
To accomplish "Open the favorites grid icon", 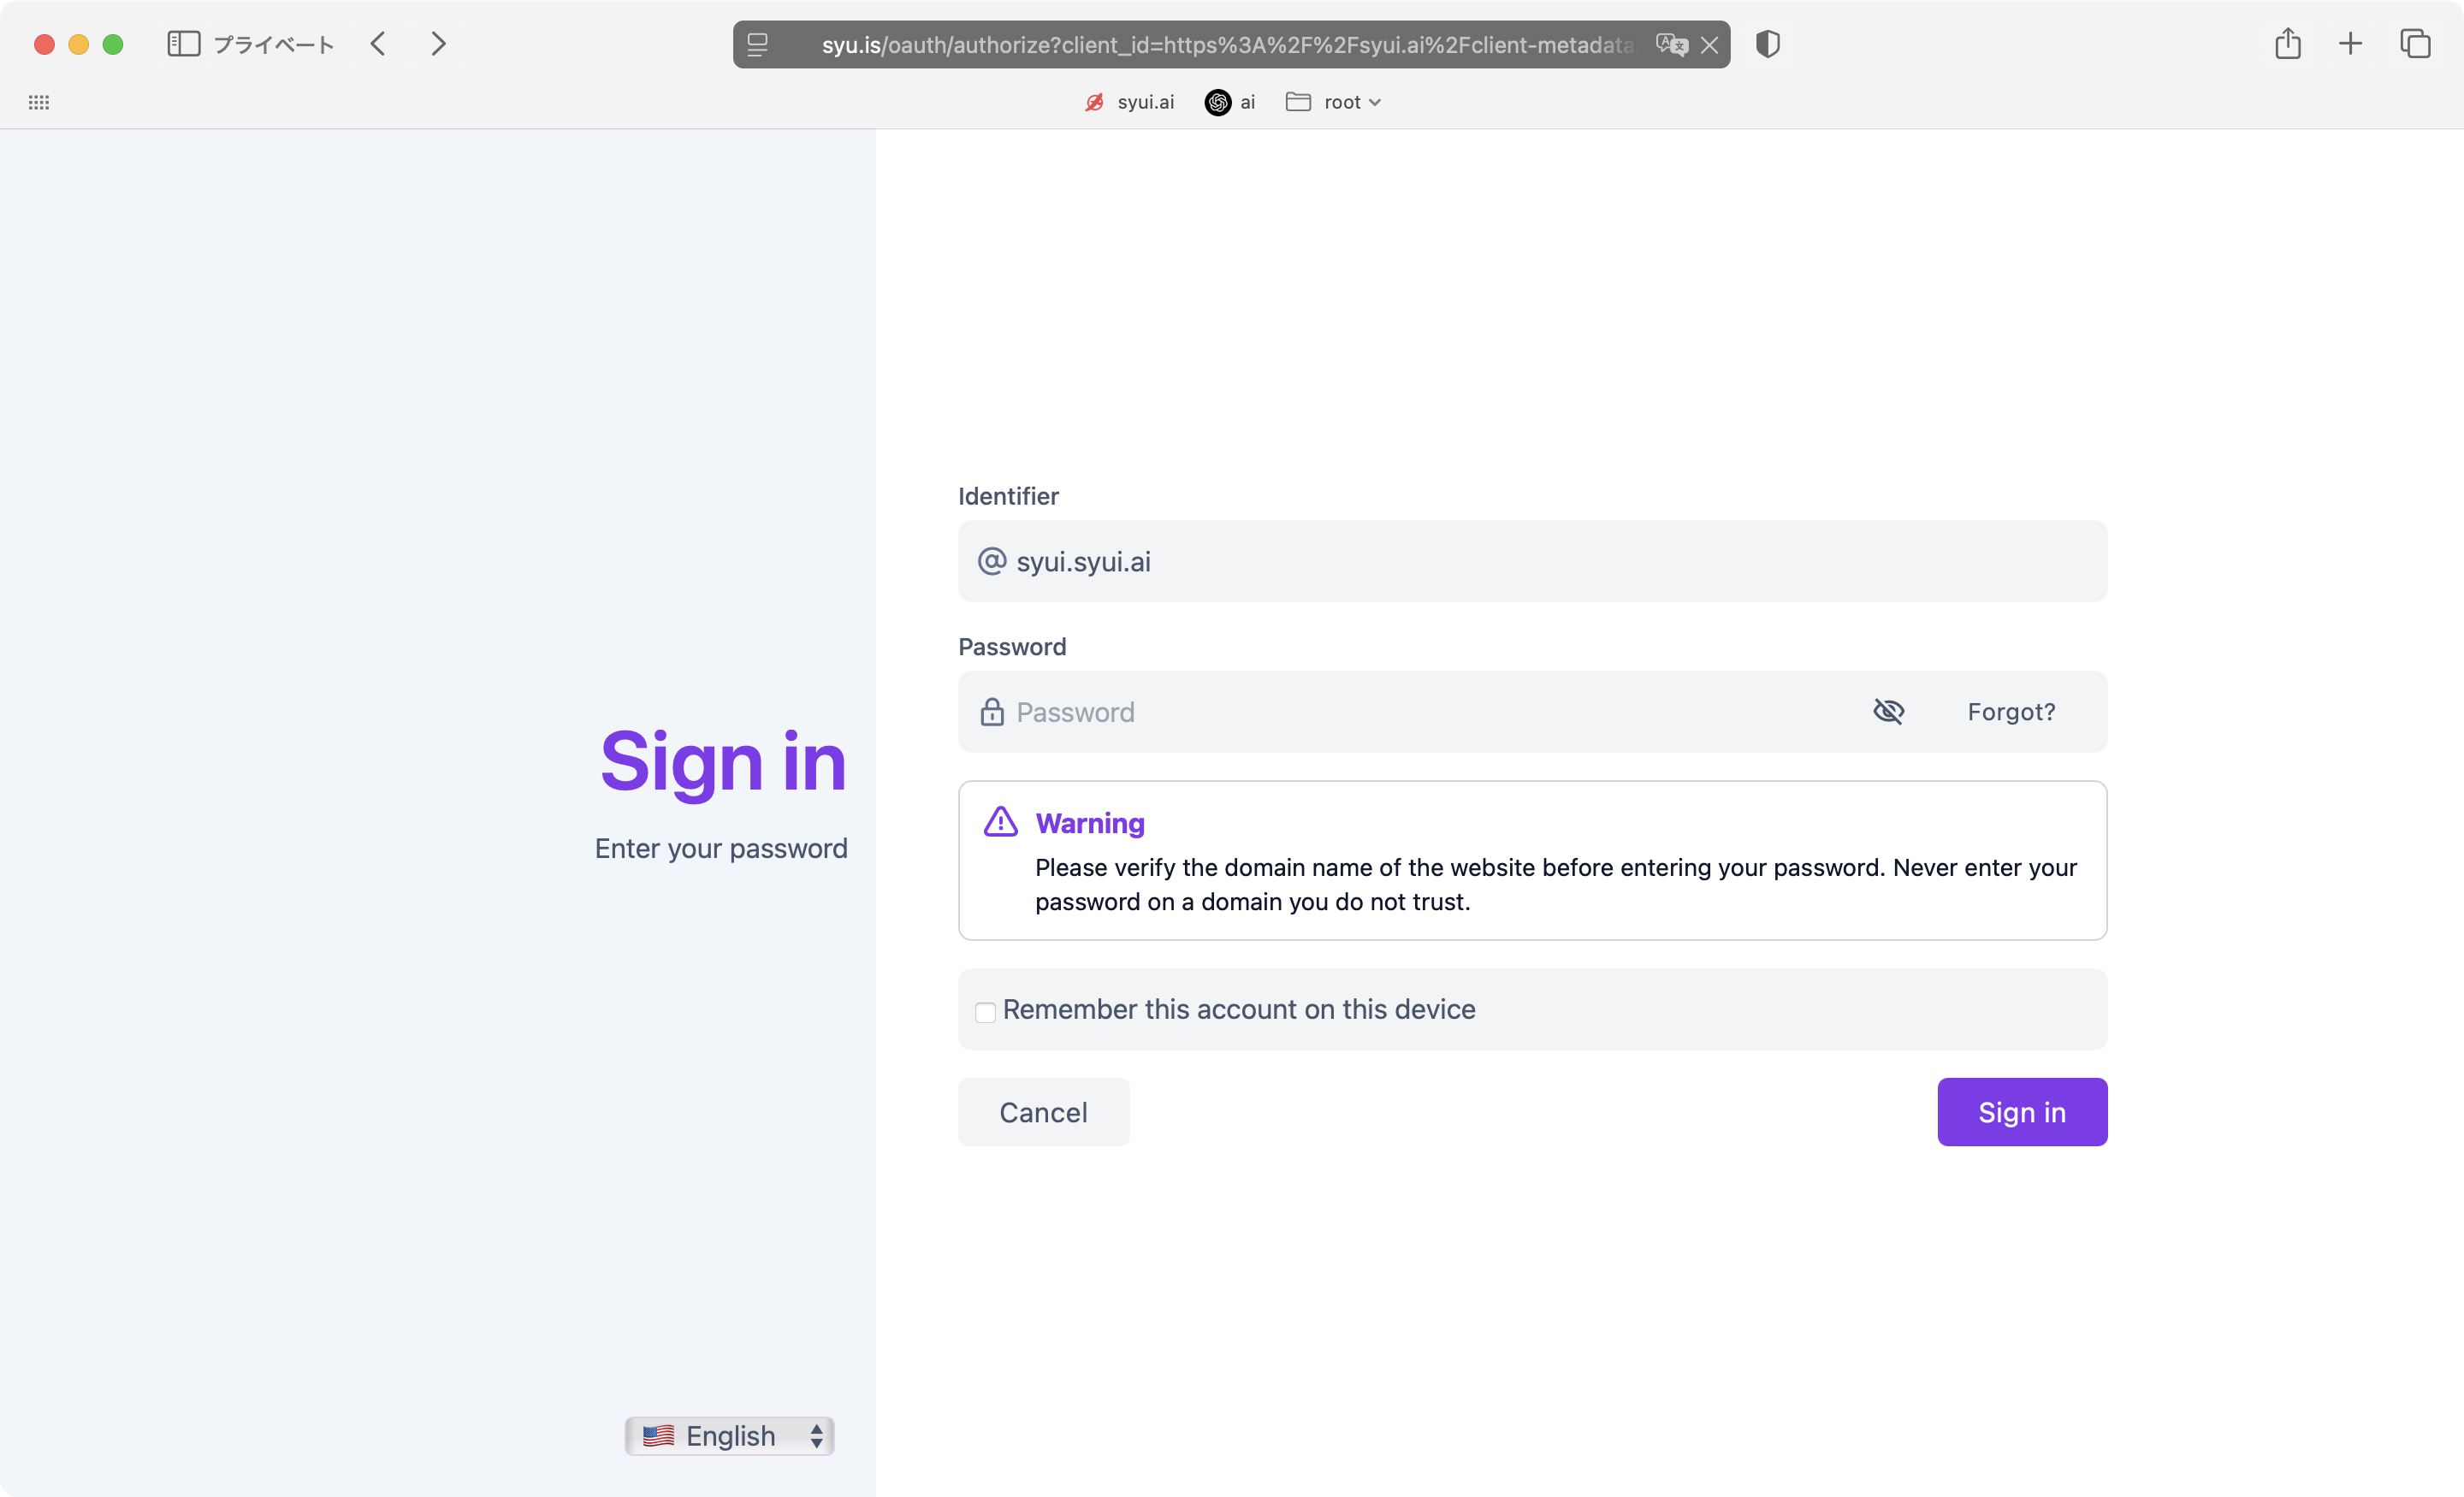I will 39,102.
